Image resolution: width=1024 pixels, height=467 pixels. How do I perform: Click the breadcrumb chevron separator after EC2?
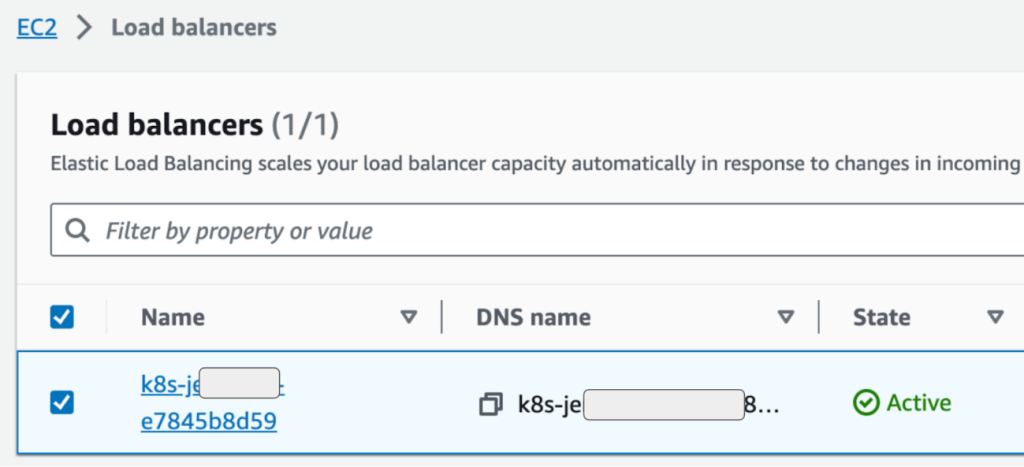(x=84, y=28)
